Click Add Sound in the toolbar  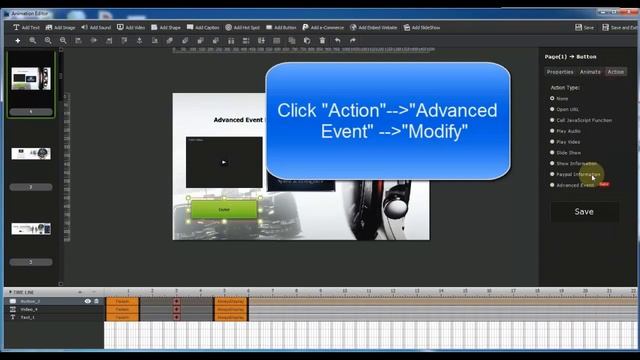point(96,27)
